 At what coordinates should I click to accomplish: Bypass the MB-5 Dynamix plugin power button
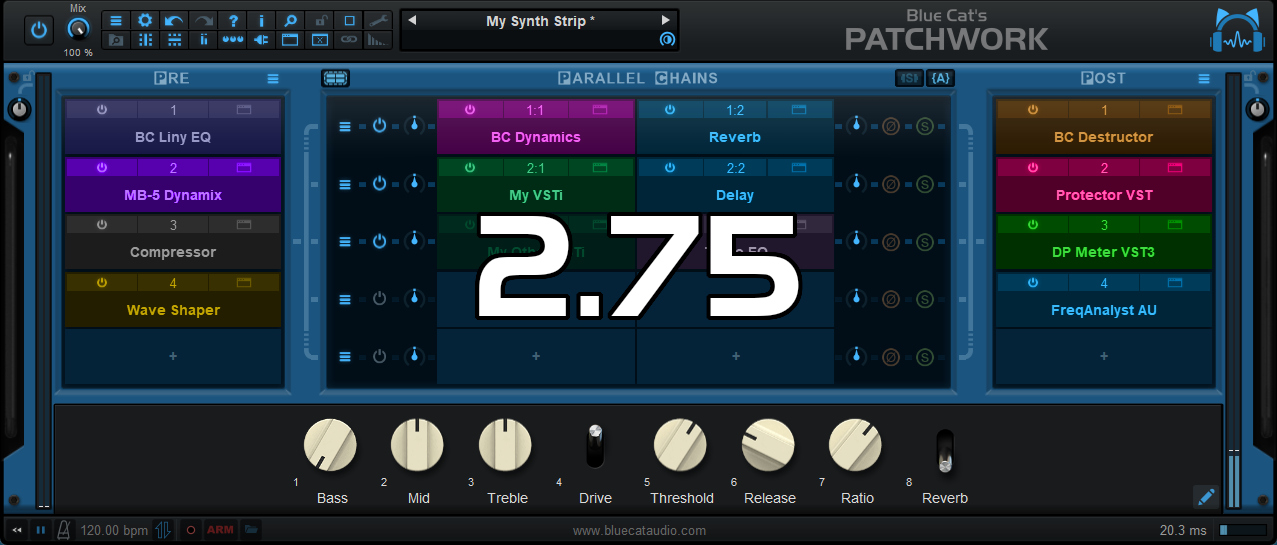click(x=101, y=168)
